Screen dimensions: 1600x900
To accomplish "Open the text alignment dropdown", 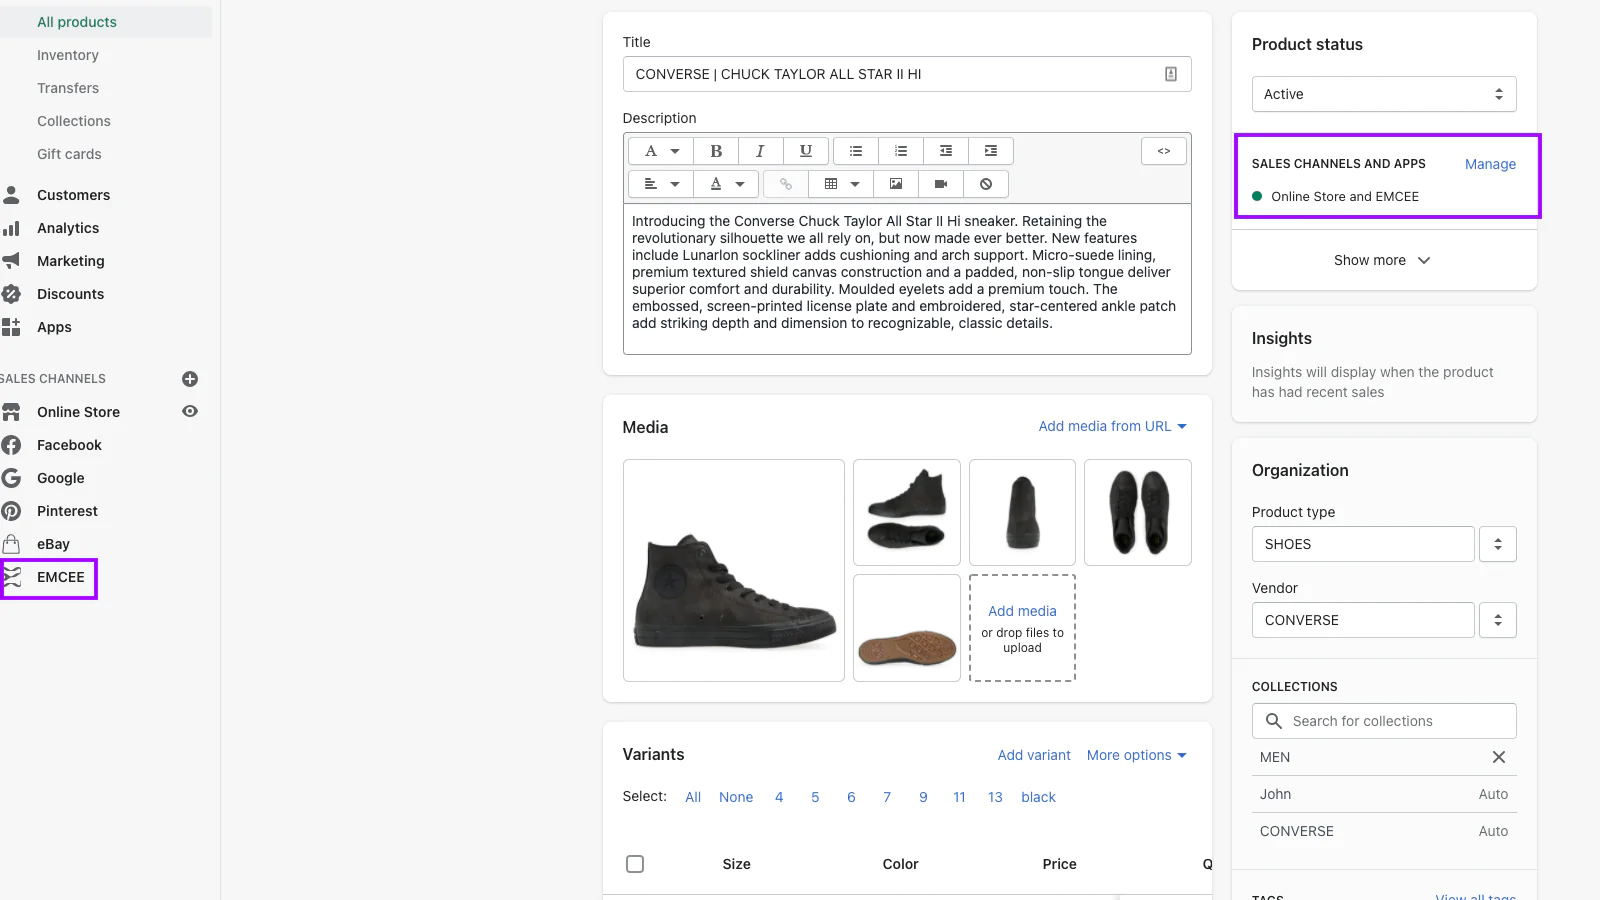I will point(661,184).
